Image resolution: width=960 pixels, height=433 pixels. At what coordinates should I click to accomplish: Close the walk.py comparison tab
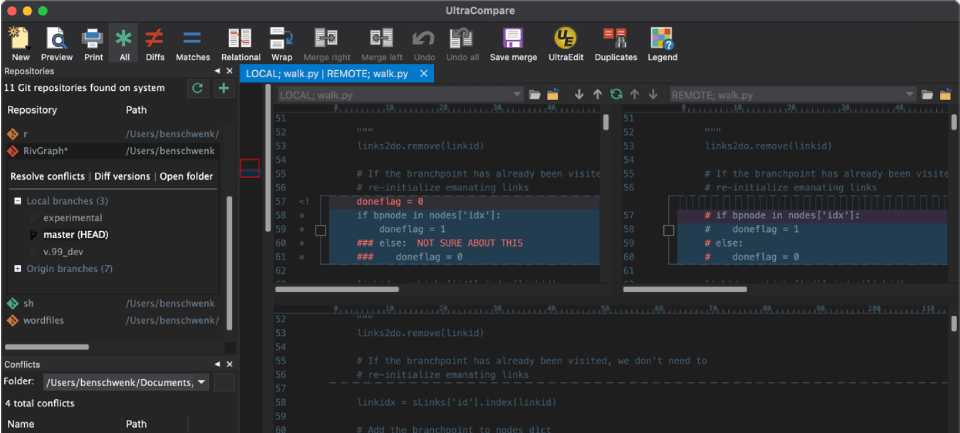click(423, 73)
